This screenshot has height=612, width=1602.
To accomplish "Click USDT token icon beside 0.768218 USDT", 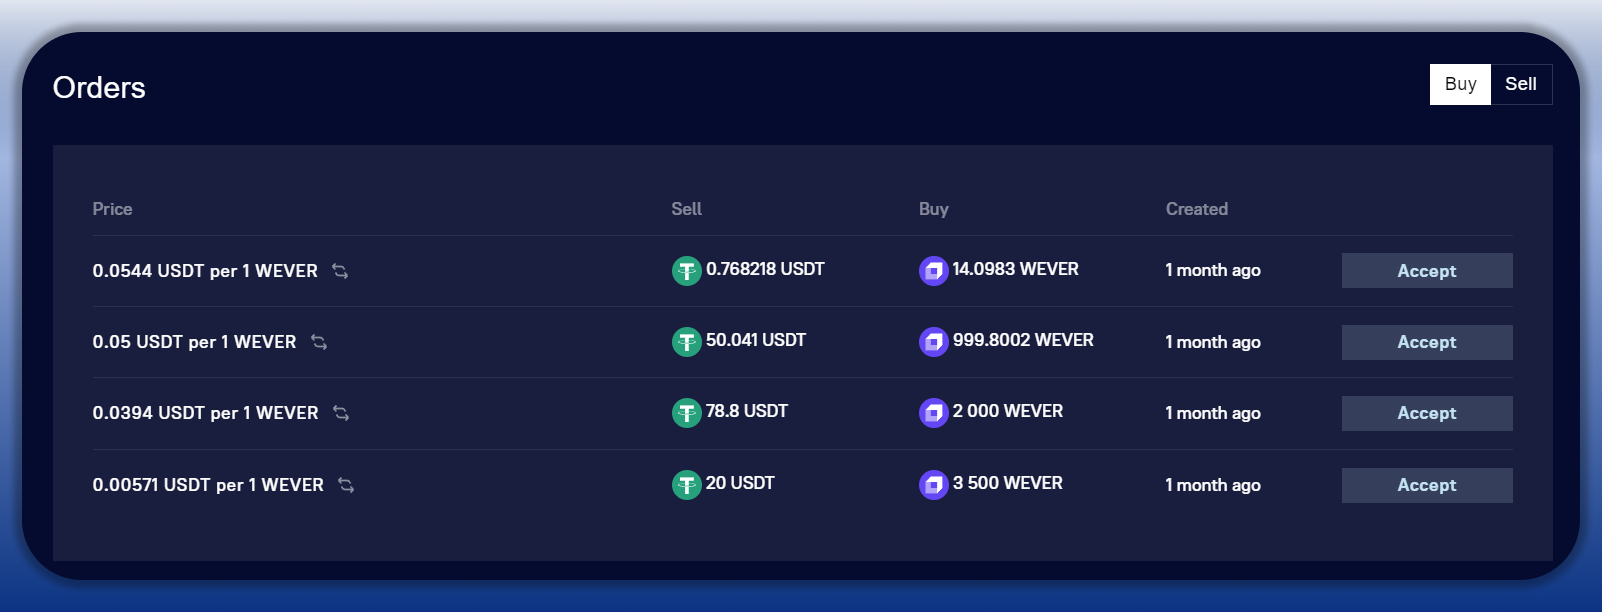I will pyautogui.click(x=686, y=270).
